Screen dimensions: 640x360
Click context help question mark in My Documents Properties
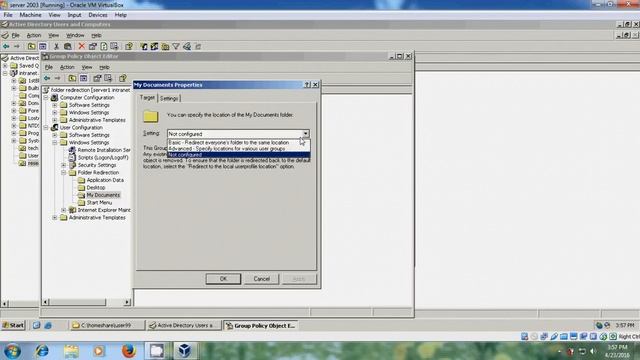tap(307, 85)
